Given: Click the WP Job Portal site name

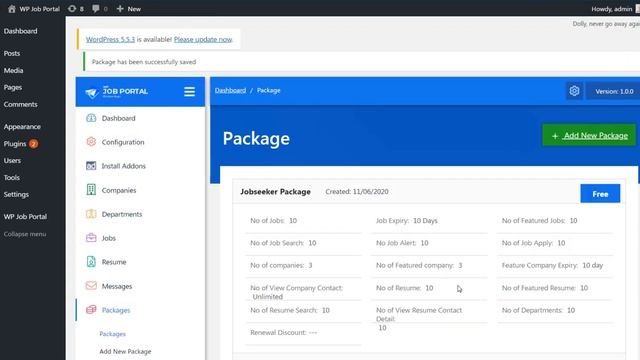Looking at the screenshot, I should 40,9.
